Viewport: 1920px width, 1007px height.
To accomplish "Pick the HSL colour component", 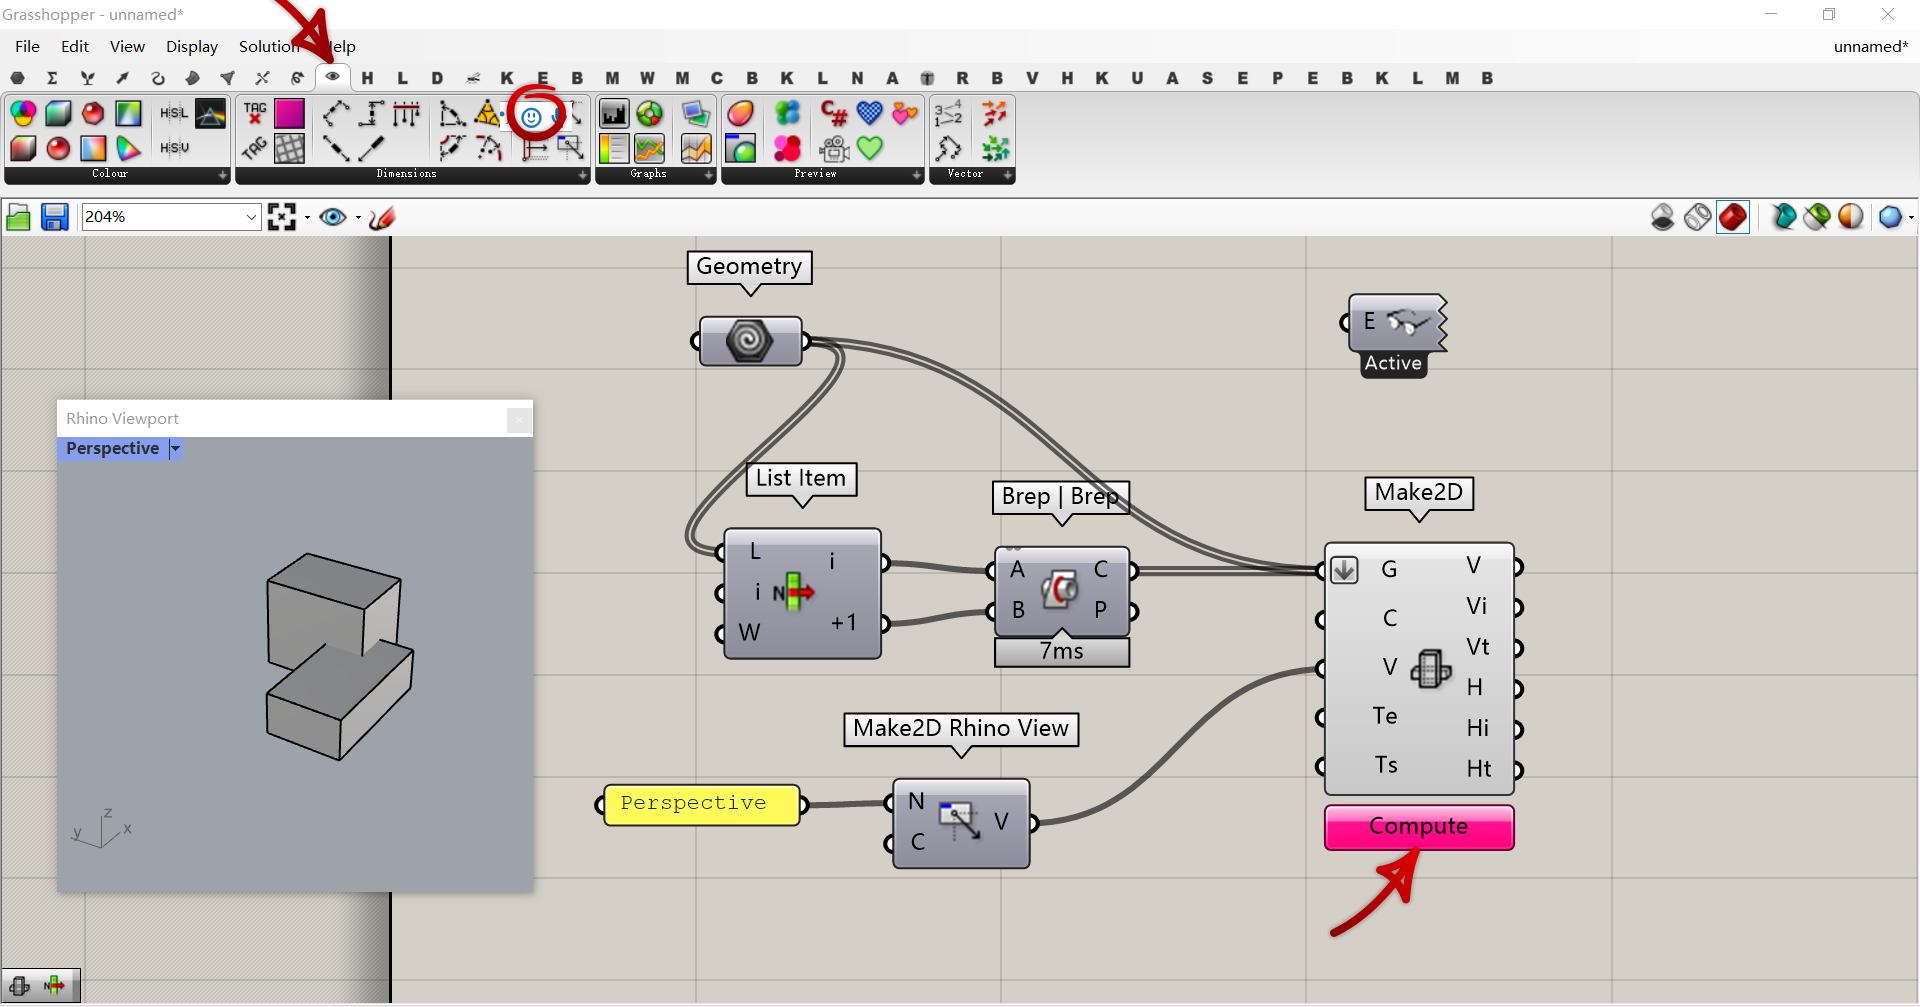I will pos(174,114).
